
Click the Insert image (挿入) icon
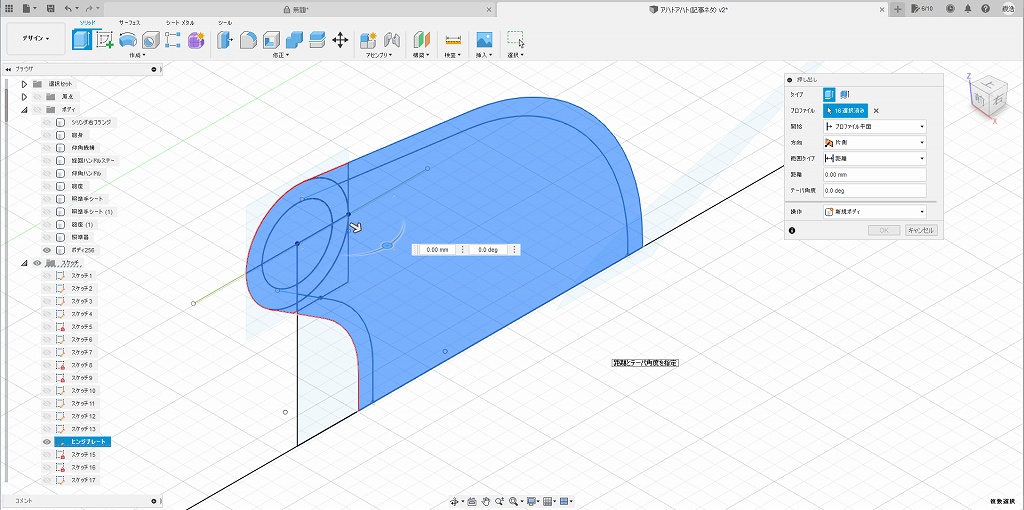pyautogui.click(x=484, y=40)
